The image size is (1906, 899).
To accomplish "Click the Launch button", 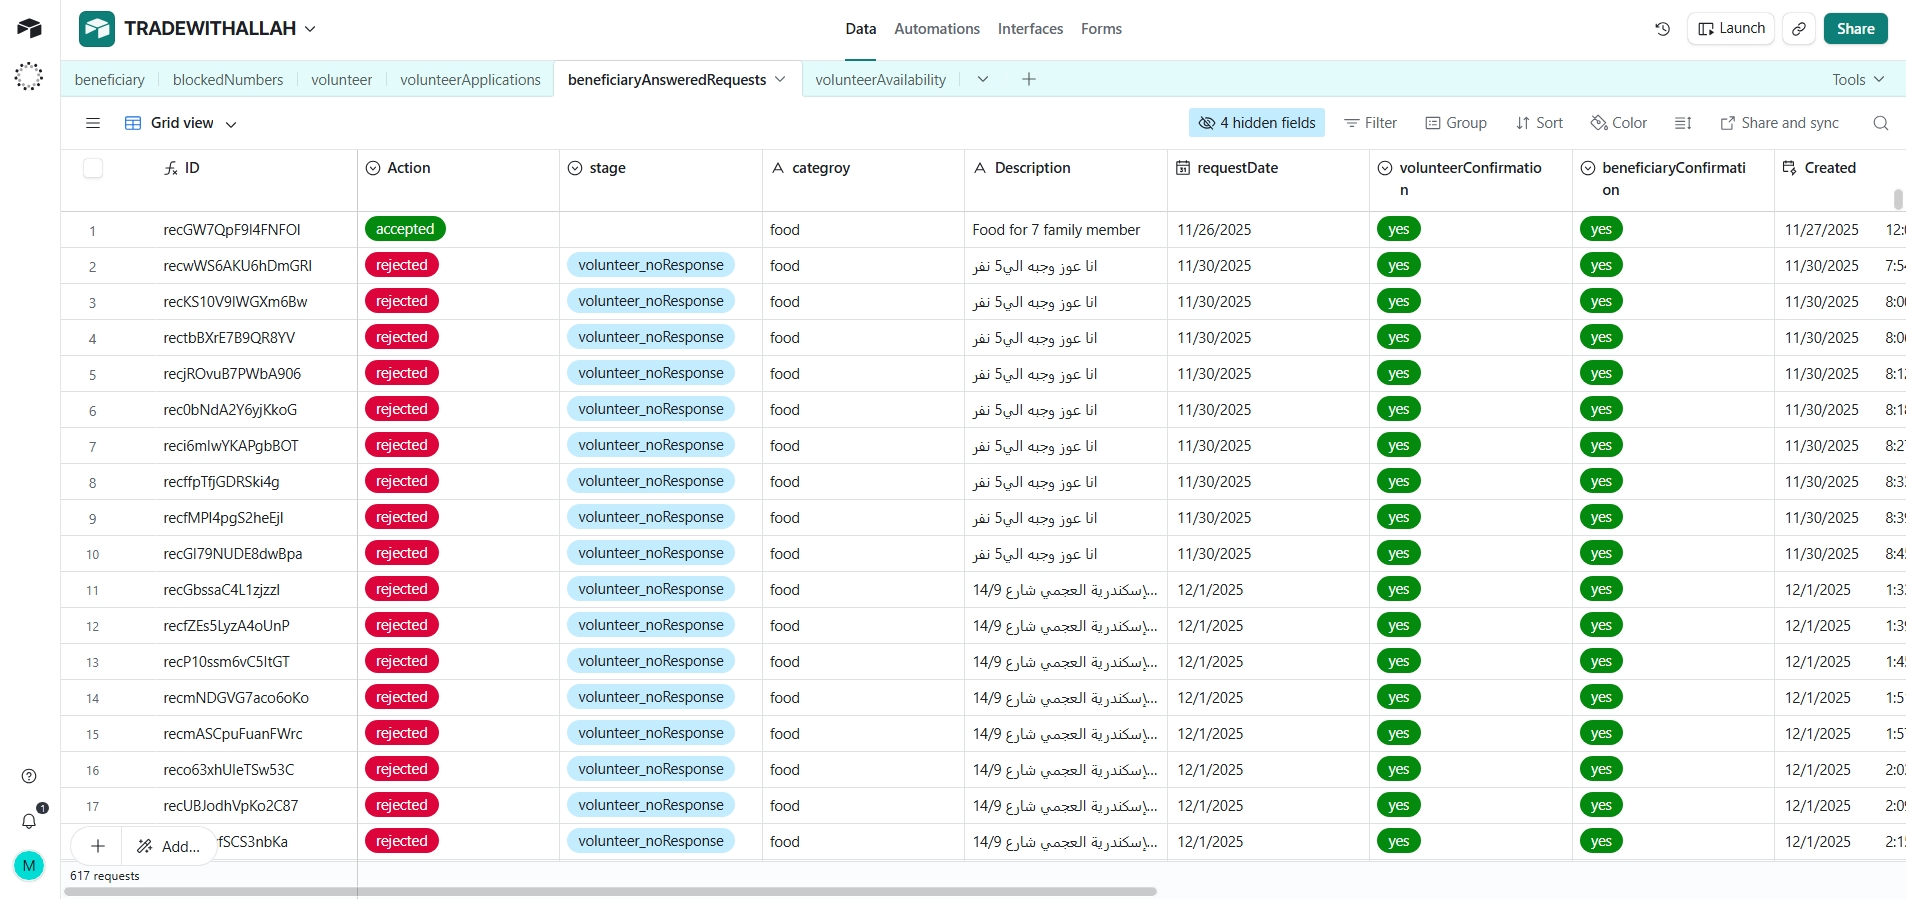I will pyautogui.click(x=1731, y=29).
